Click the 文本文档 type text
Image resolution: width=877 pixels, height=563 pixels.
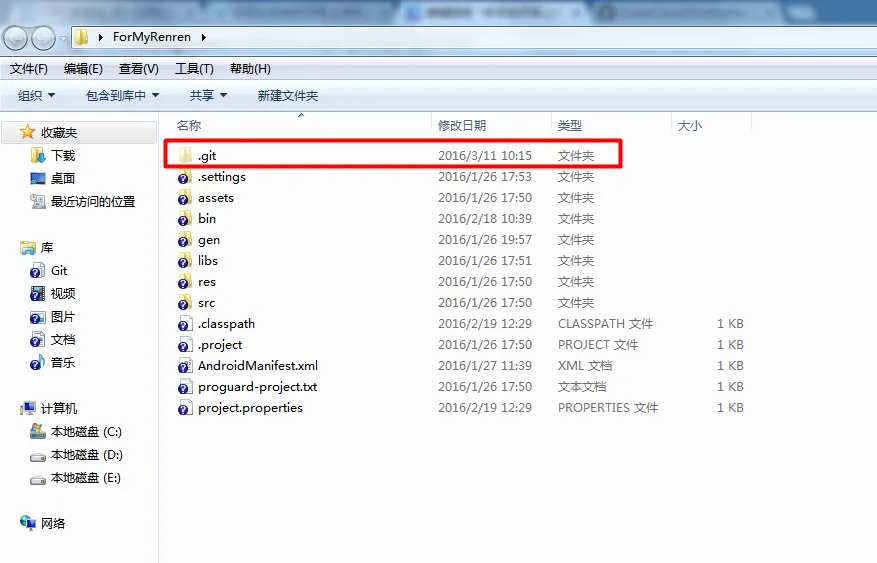582,387
